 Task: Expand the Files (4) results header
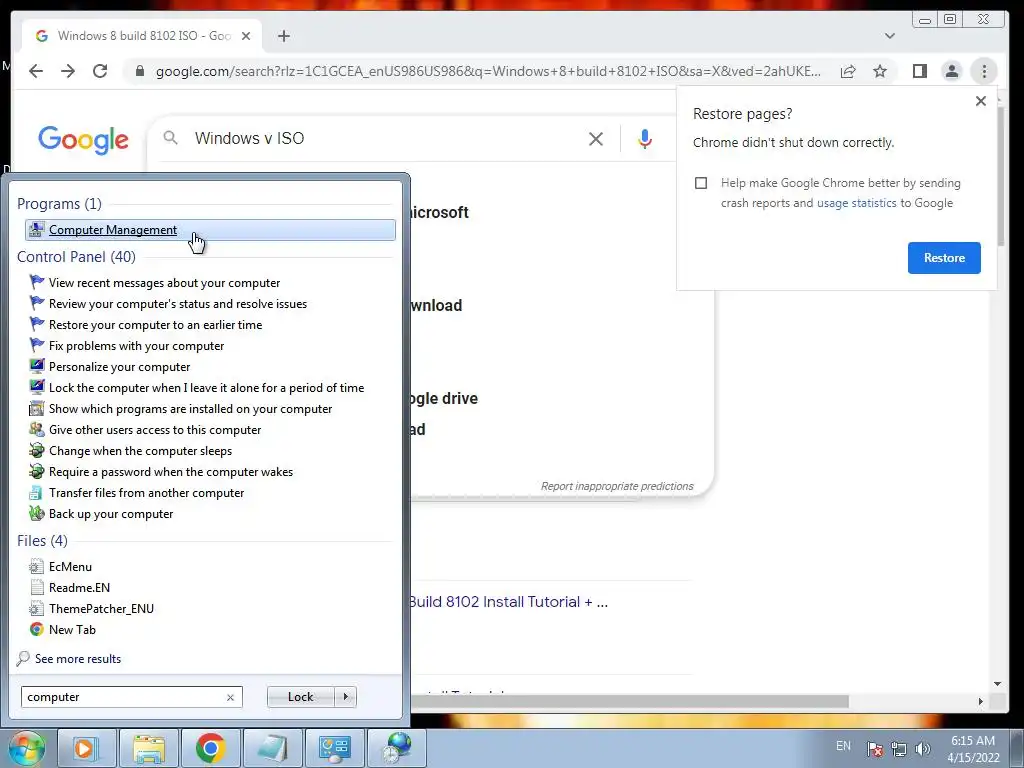(x=42, y=541)
